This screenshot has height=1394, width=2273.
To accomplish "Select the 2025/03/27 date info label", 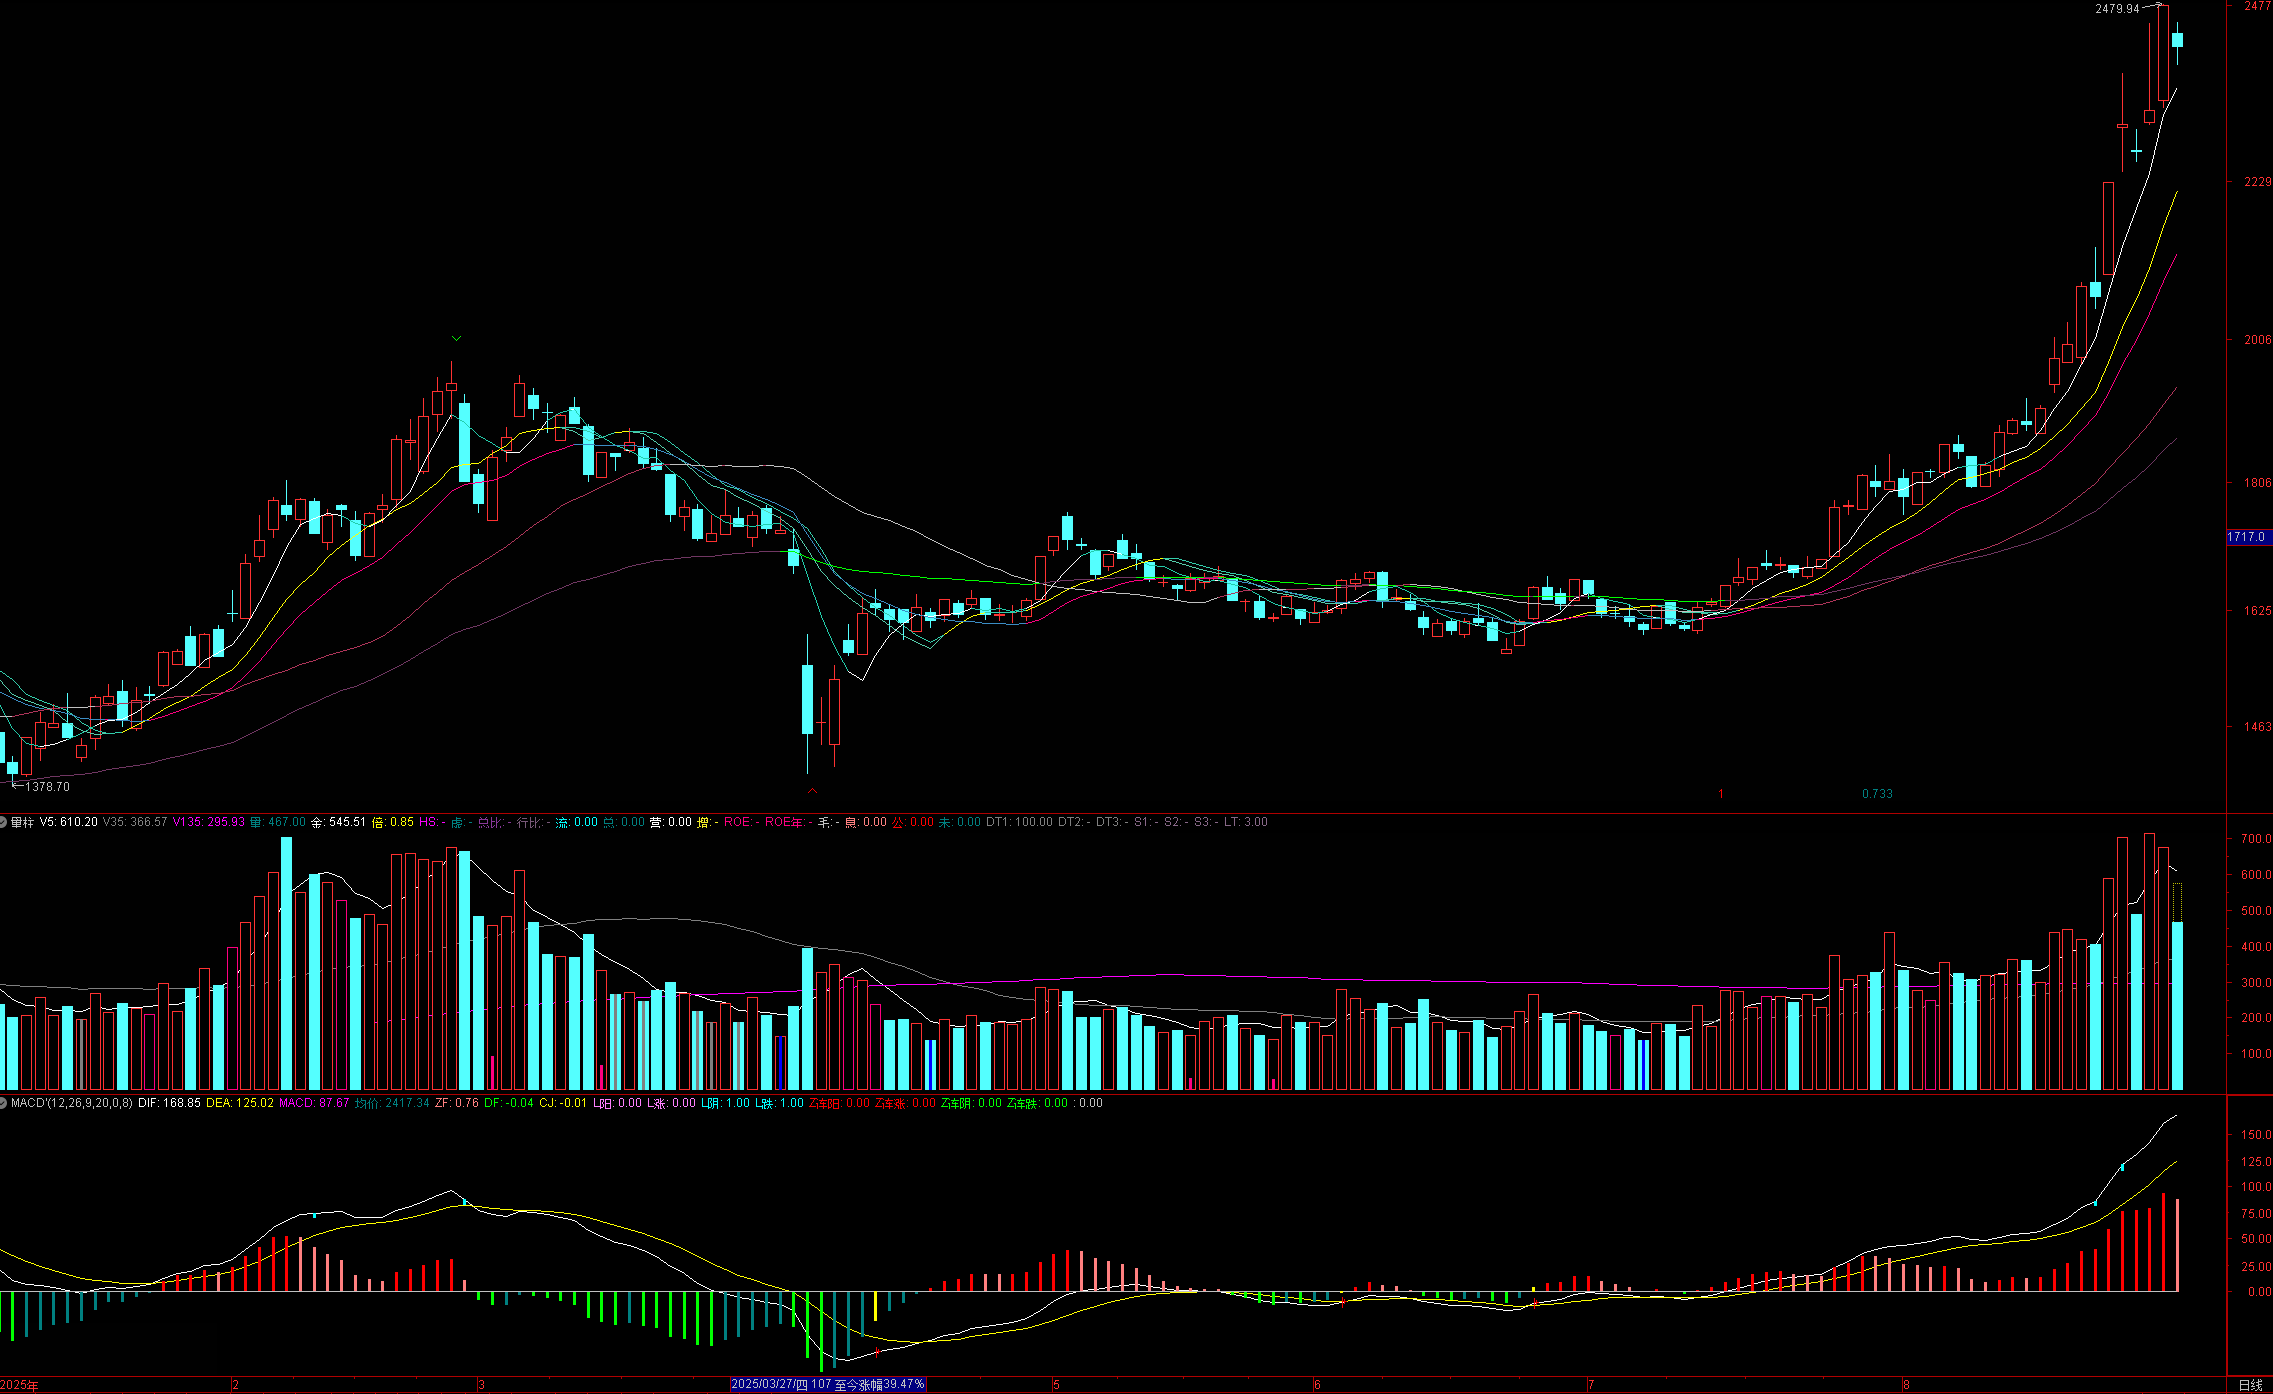I will click(x=828, y=1384).
